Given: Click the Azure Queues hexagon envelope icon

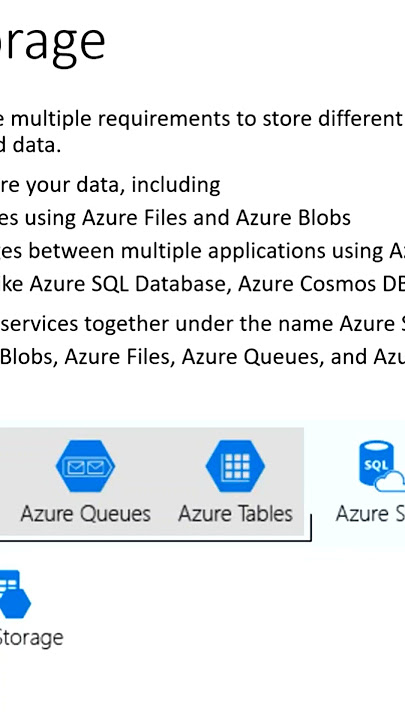Looking at the screenshot, I should pos(85,466).
